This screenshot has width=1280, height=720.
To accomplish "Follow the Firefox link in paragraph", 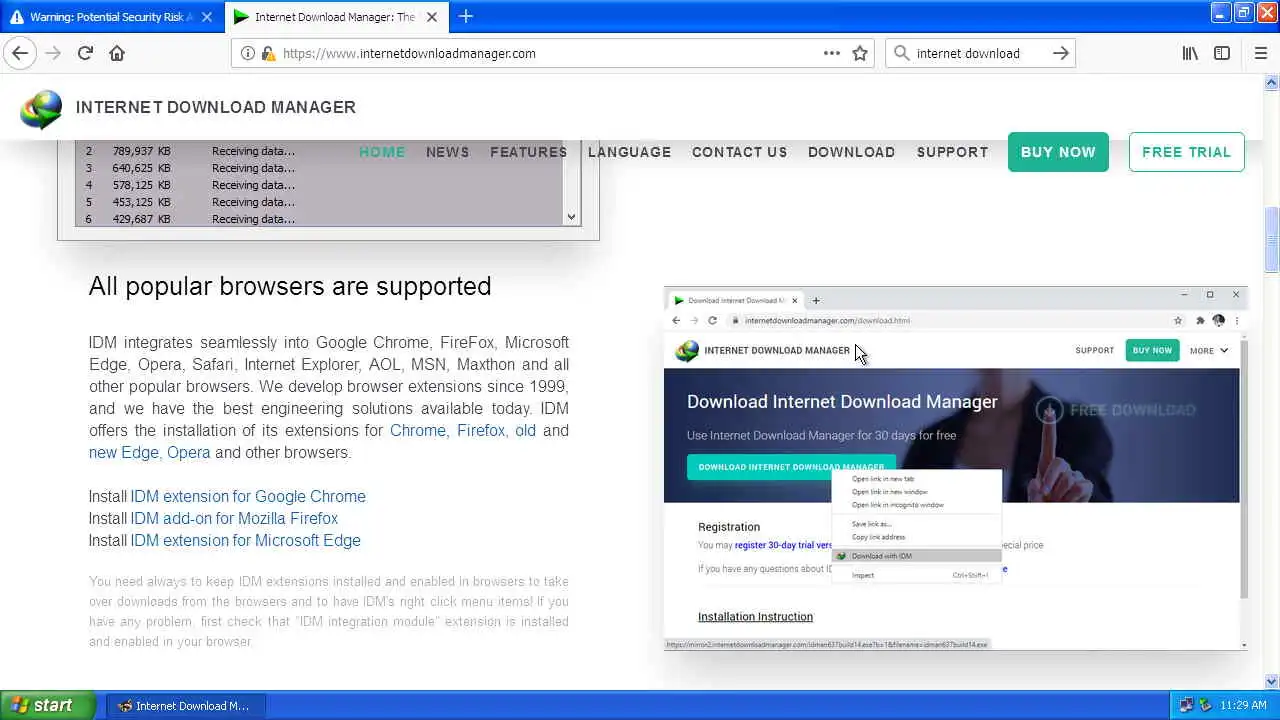I will tap(481, 430).
